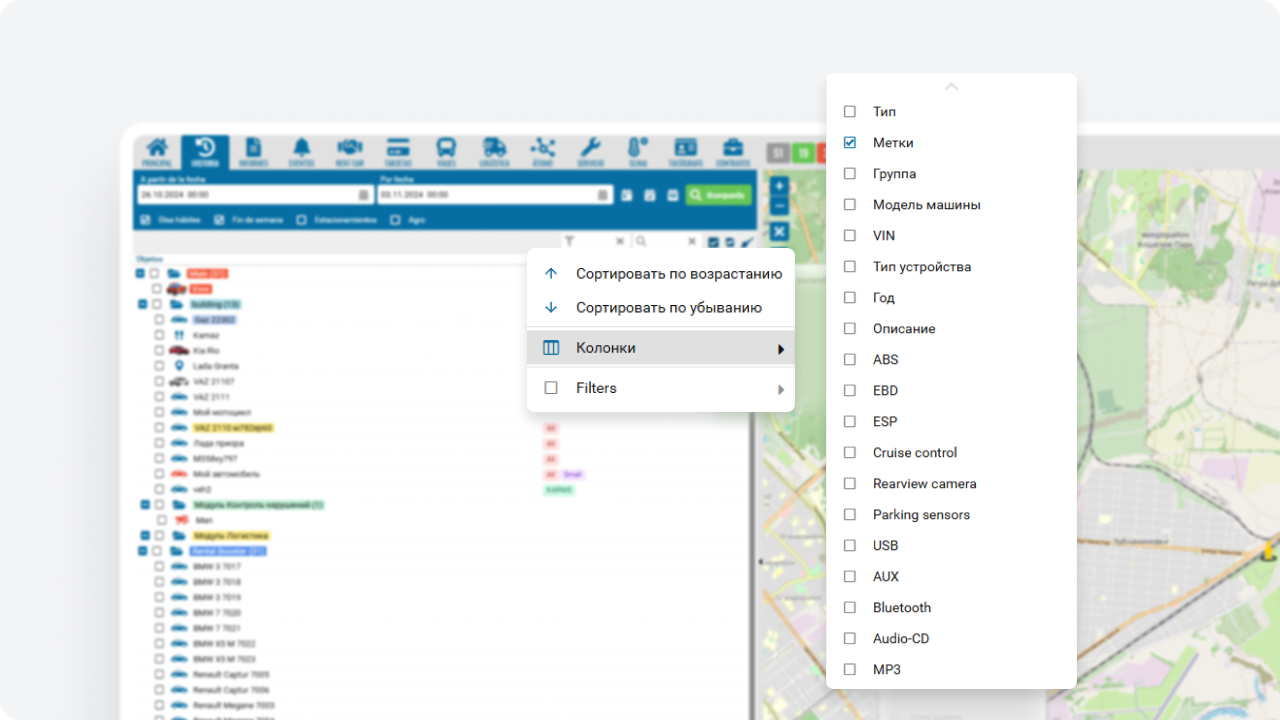Image resolution: width=1280 pixels, height=720 pixels.
Task: Check the Bluetooth column option
Action: [850, 608]
